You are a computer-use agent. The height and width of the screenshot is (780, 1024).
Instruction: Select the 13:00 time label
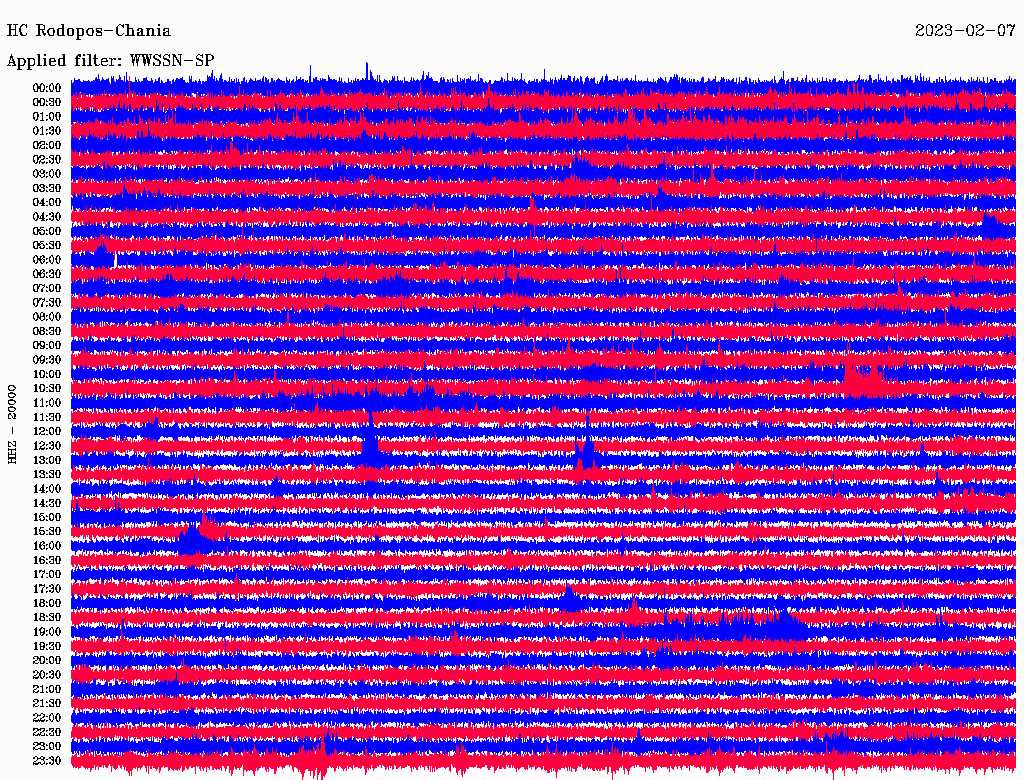(x=47, y=461)
